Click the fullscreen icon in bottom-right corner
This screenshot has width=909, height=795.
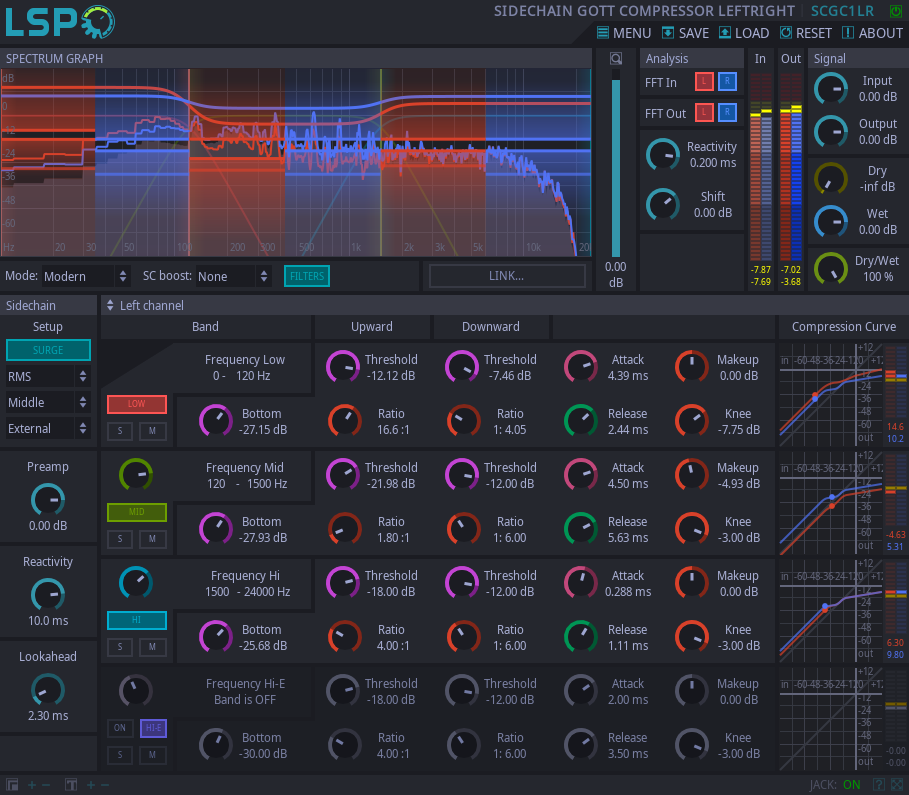pos(896,785)
